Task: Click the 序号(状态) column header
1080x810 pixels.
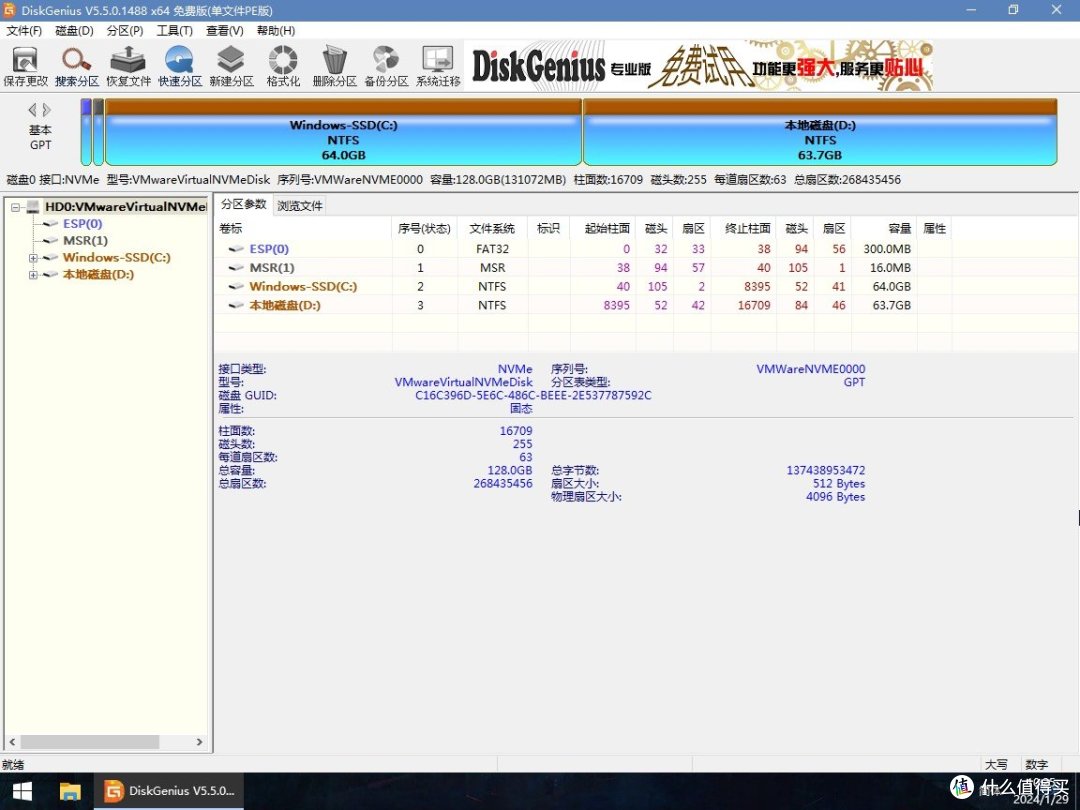Action: coord(424,229)
